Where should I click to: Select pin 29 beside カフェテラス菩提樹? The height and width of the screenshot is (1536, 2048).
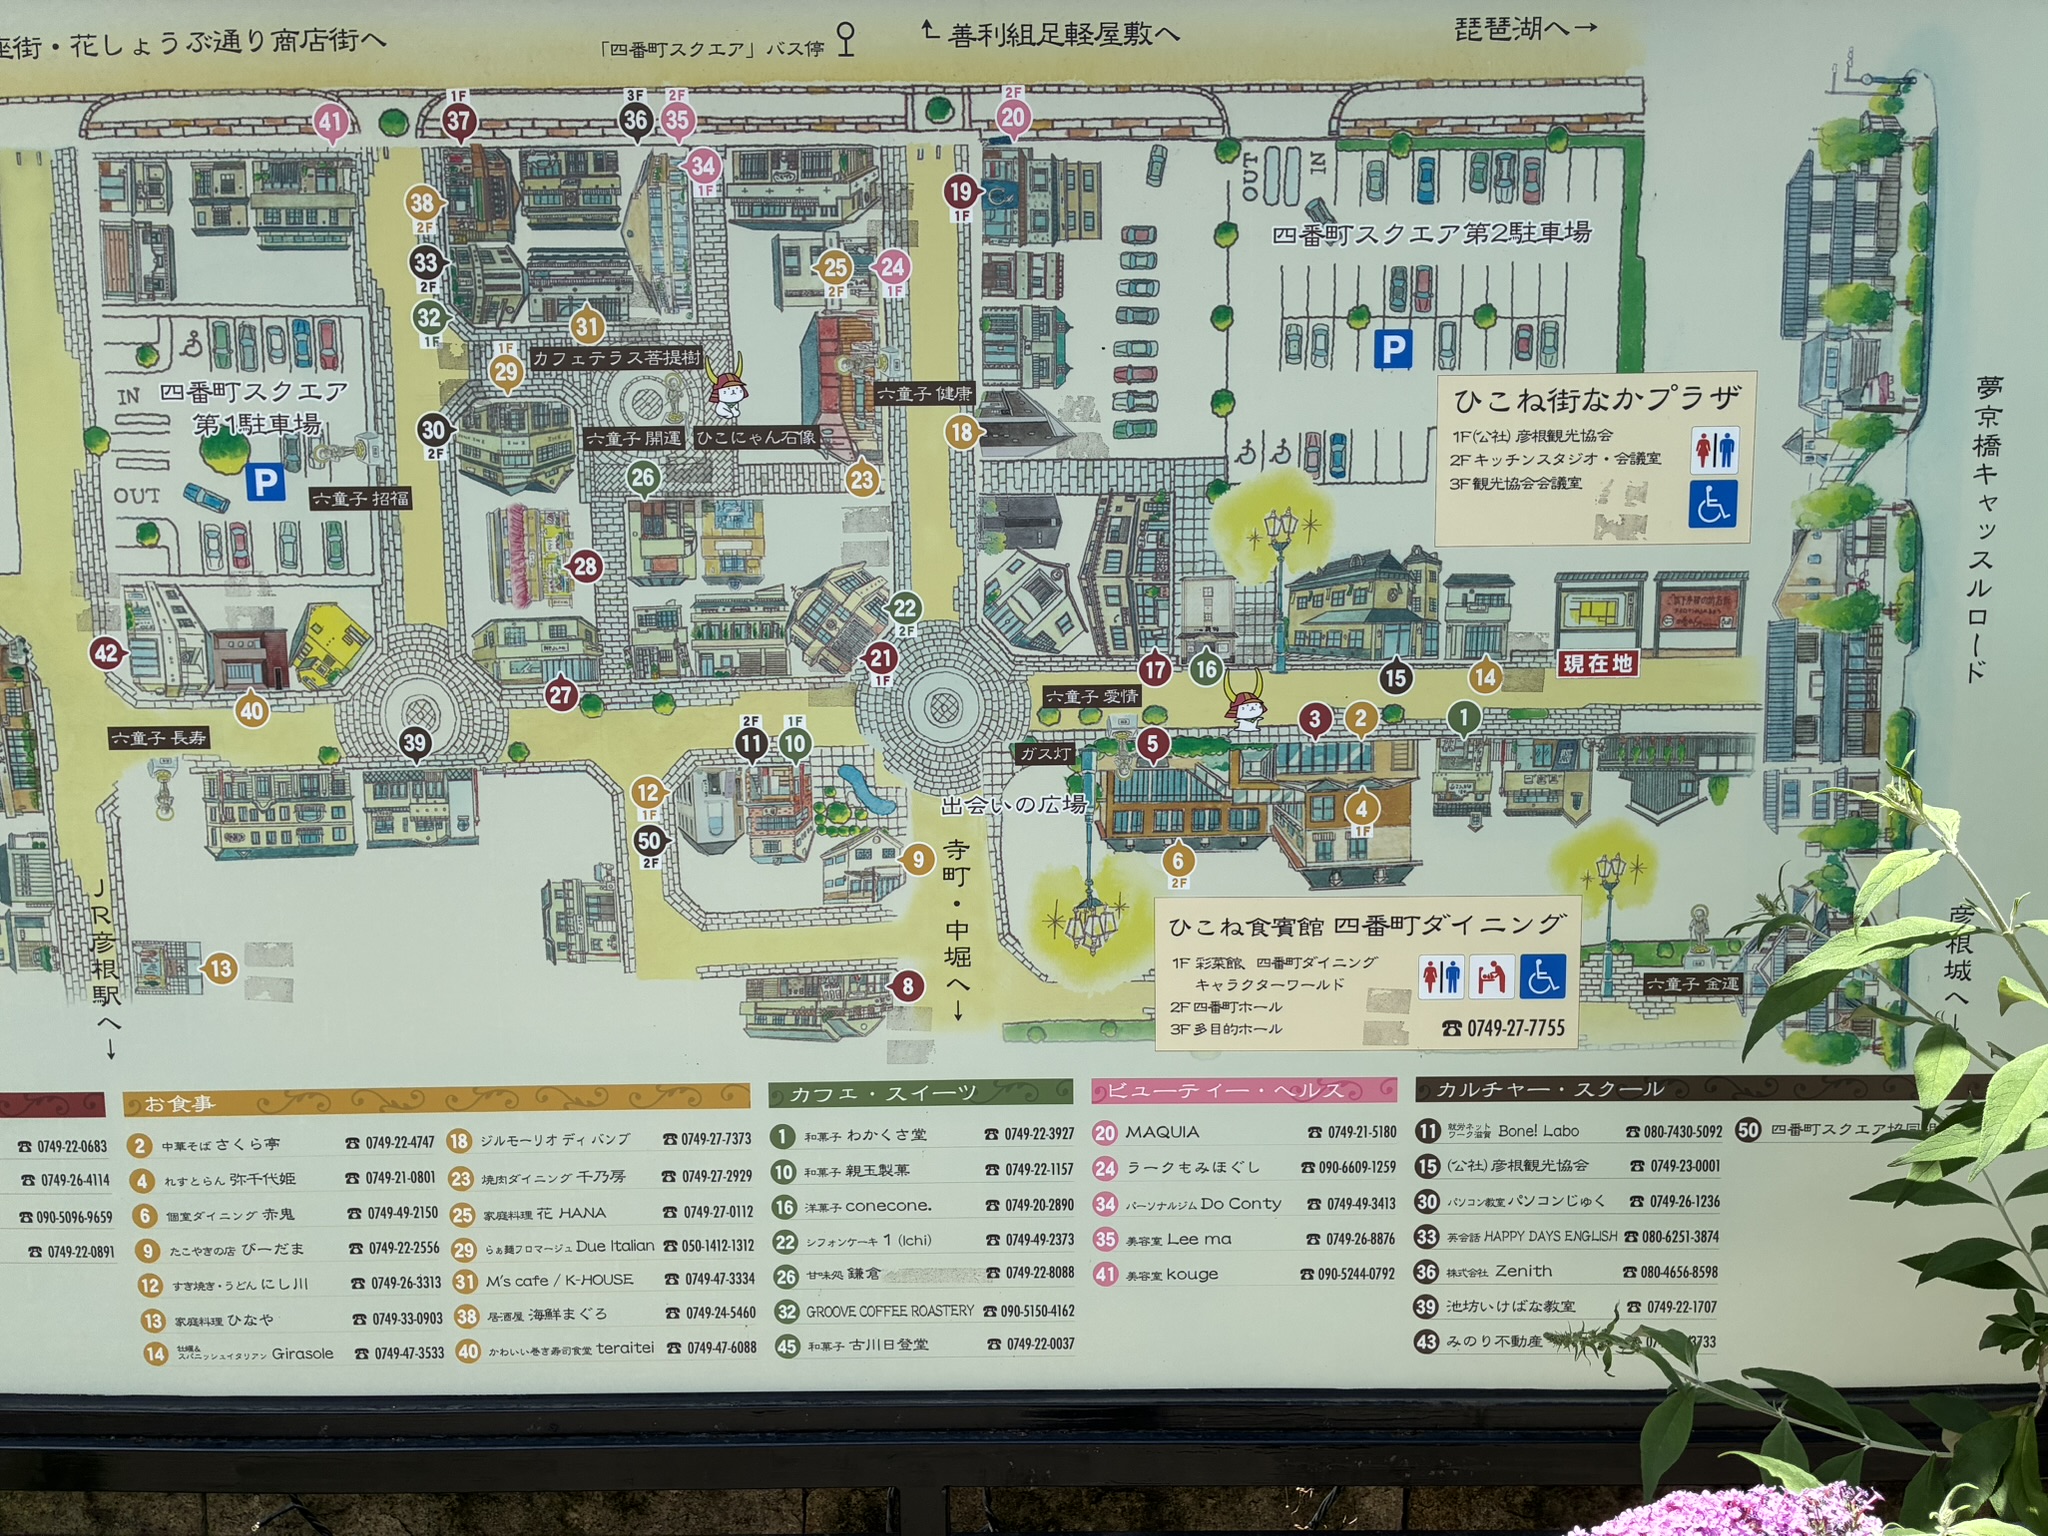coord(506,373)
